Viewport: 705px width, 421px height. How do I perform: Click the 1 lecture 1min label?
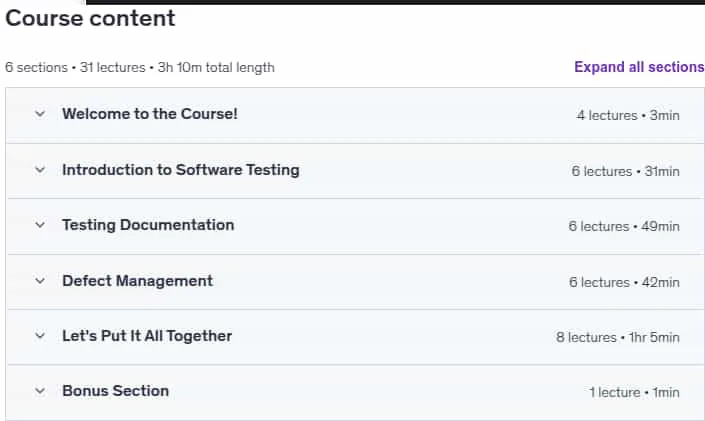(634, 392)
